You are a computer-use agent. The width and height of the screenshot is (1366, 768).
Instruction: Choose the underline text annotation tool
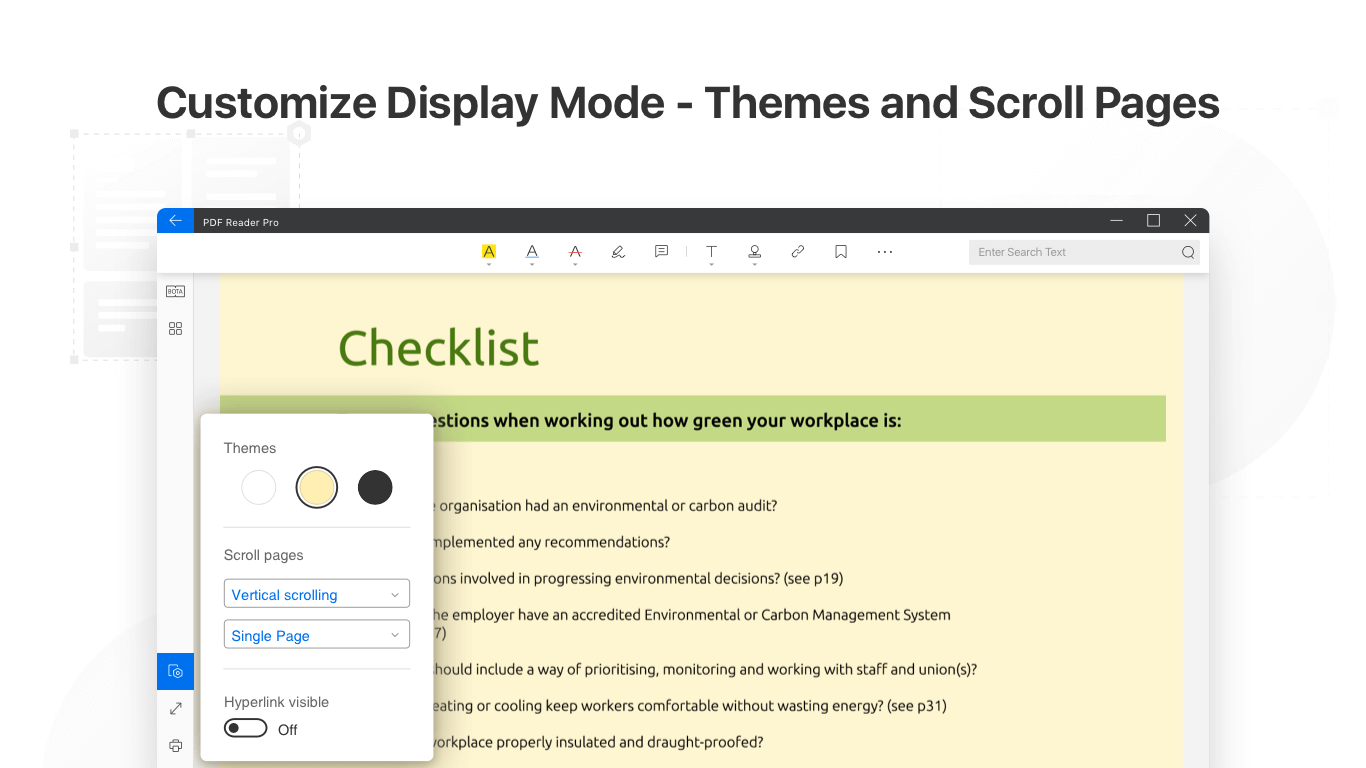point(532,252)
